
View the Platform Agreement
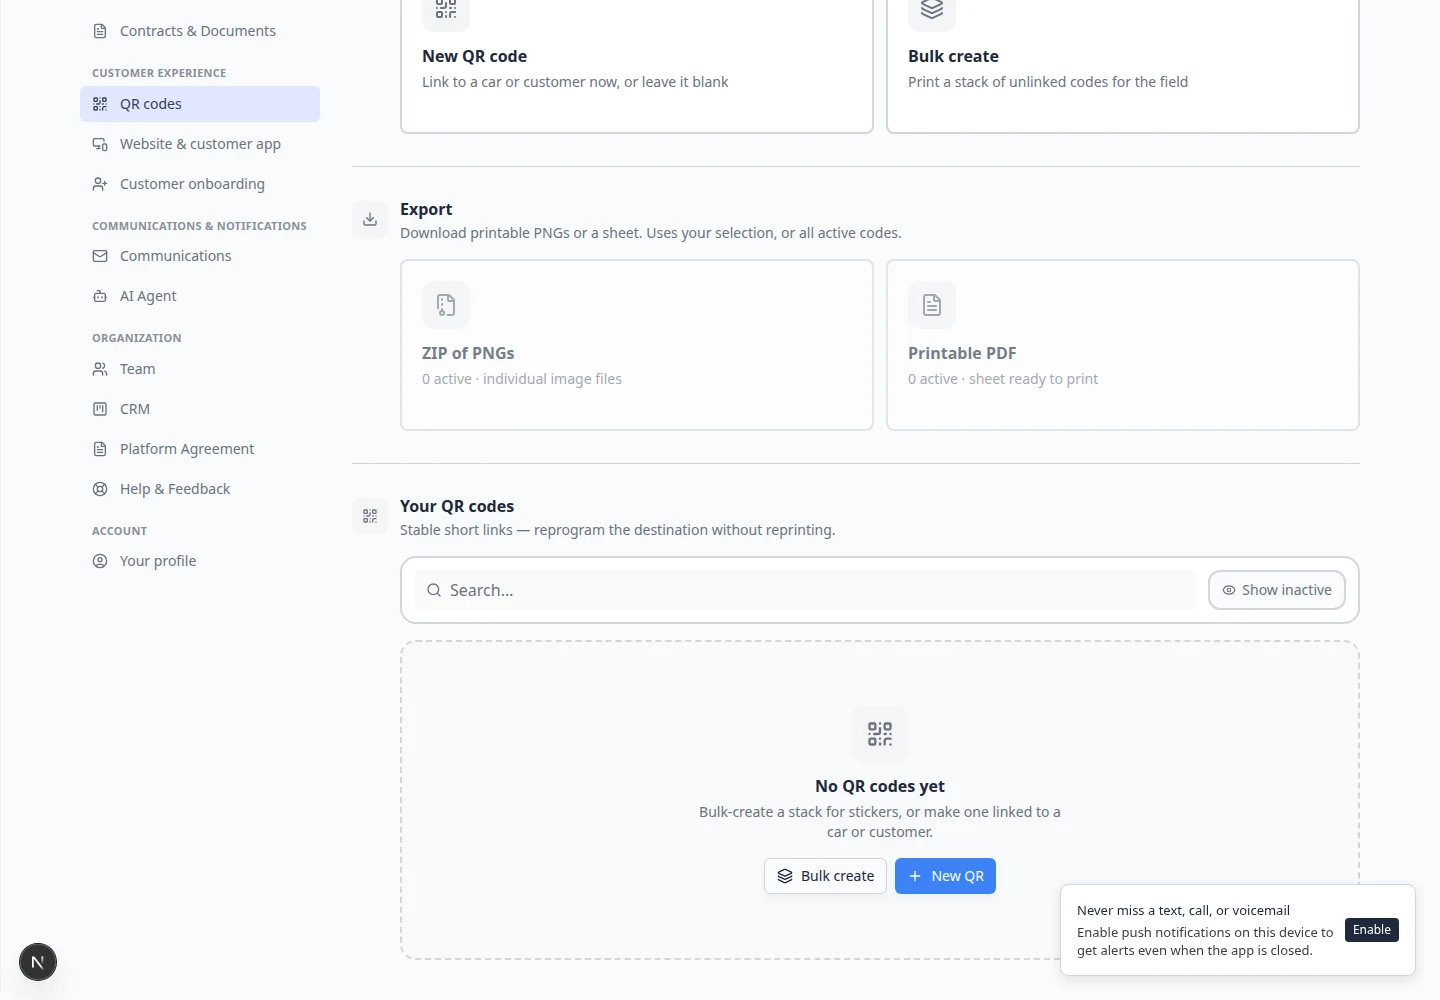200,449
